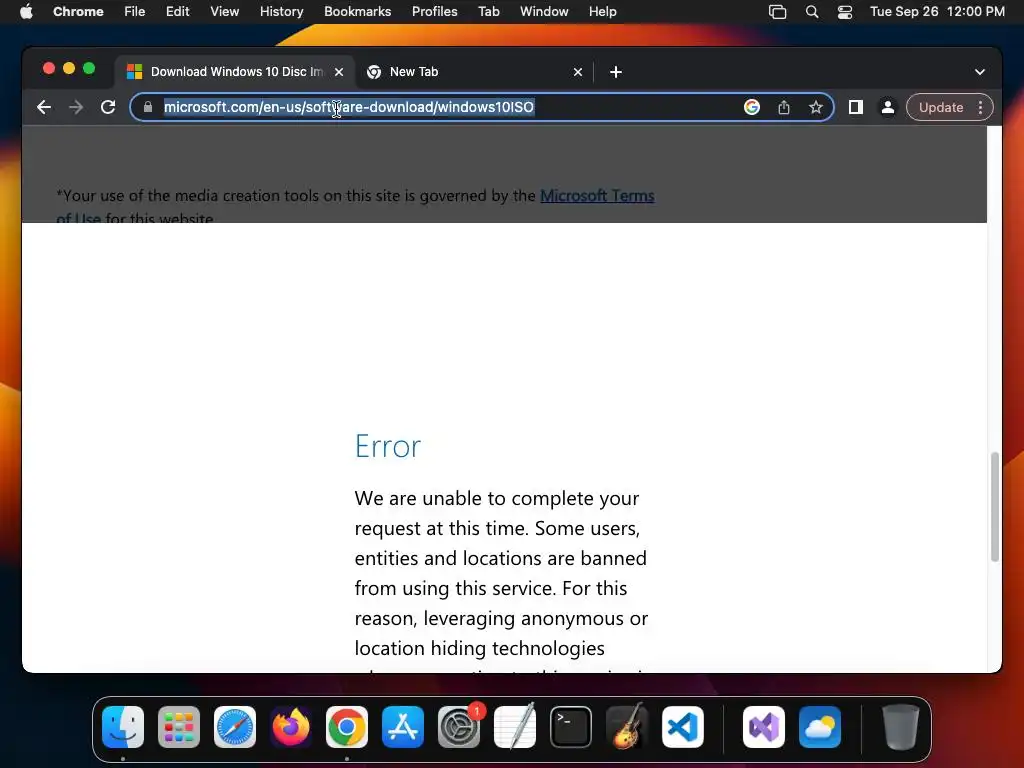Reload the current page
The width and height of the screenshot is (1024, 768).
pos(108,107)
